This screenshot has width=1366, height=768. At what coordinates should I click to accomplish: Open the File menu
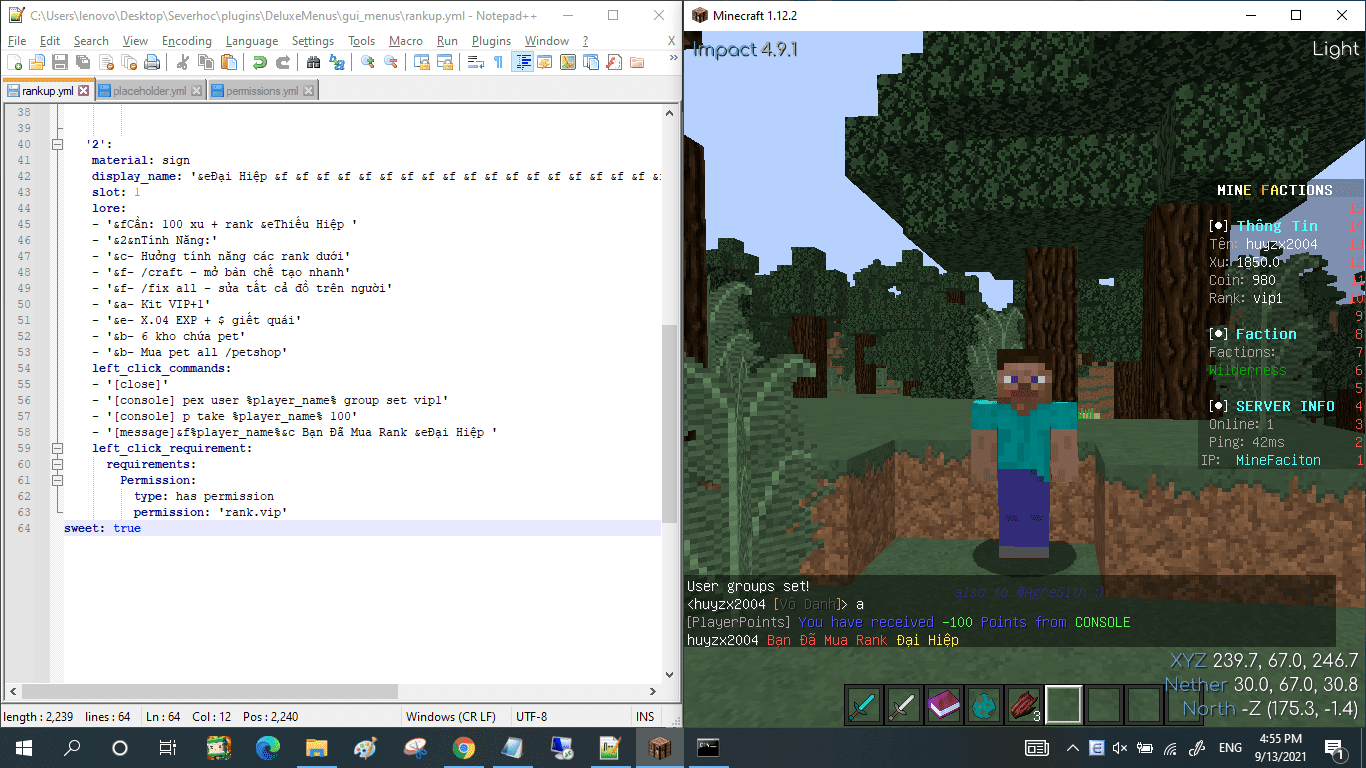tap(17, 41)
